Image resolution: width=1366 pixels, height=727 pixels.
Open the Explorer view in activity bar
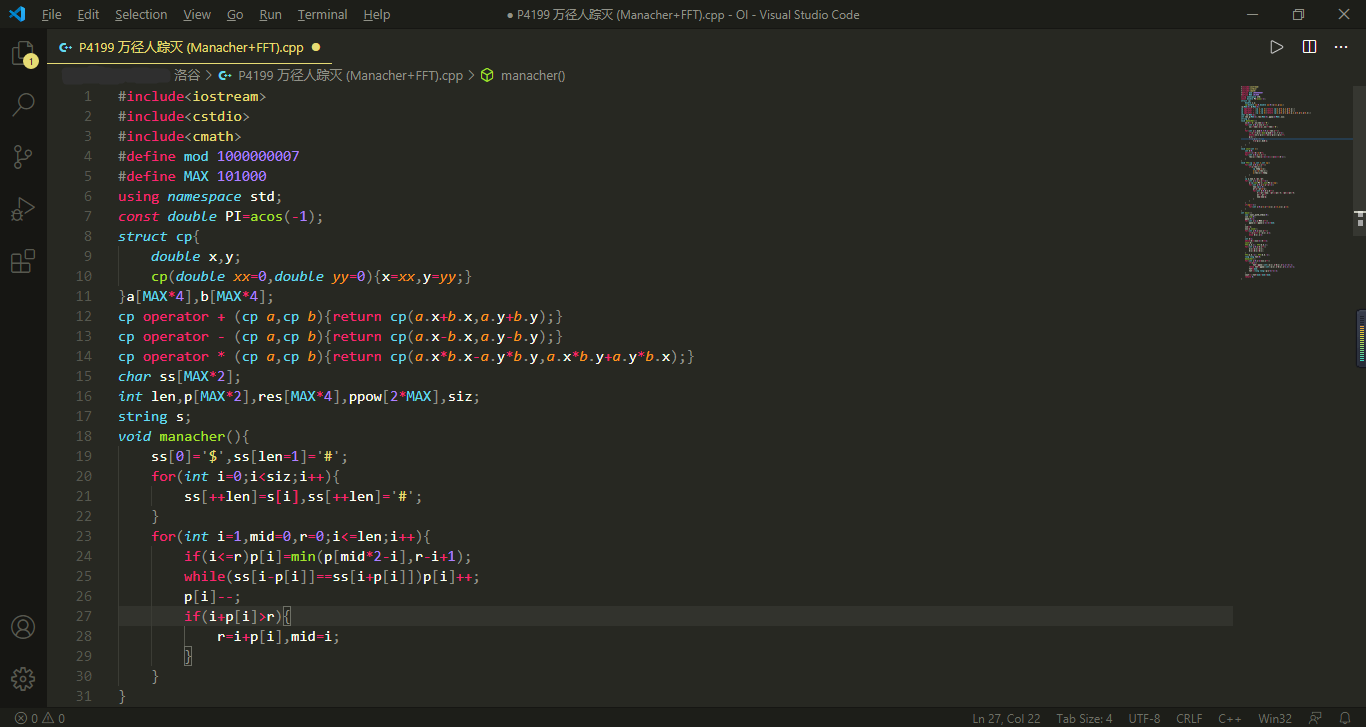(x=23, y=53)
